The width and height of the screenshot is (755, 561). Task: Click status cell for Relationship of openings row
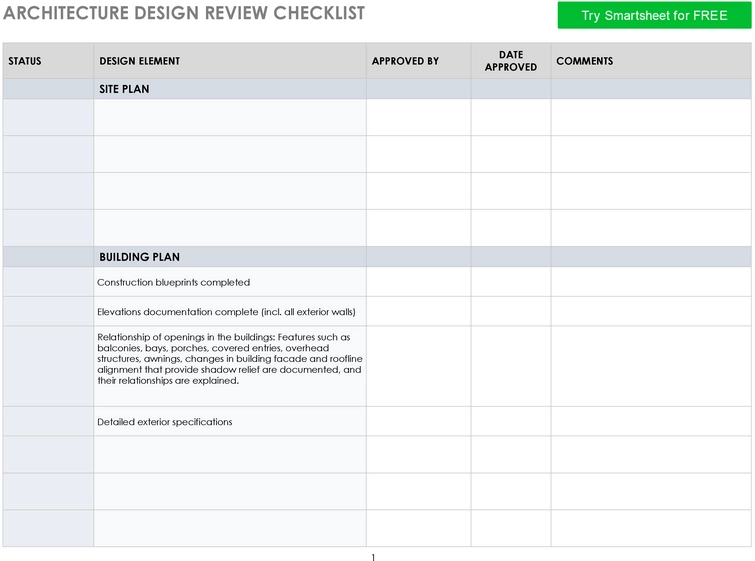click(x=48, y=366)
